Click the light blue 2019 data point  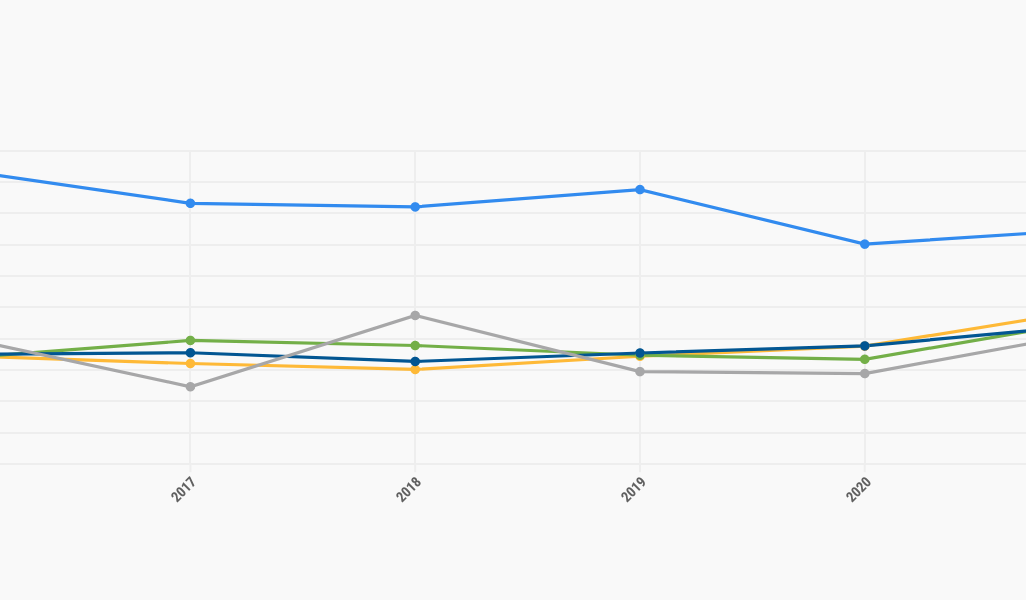point(640,189)
